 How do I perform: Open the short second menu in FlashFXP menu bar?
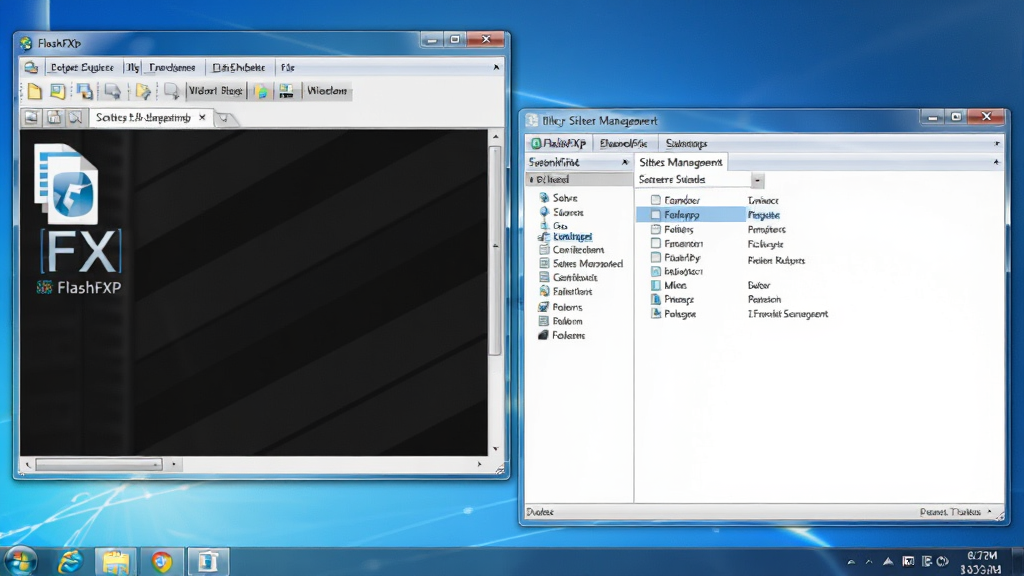point(133,67)
